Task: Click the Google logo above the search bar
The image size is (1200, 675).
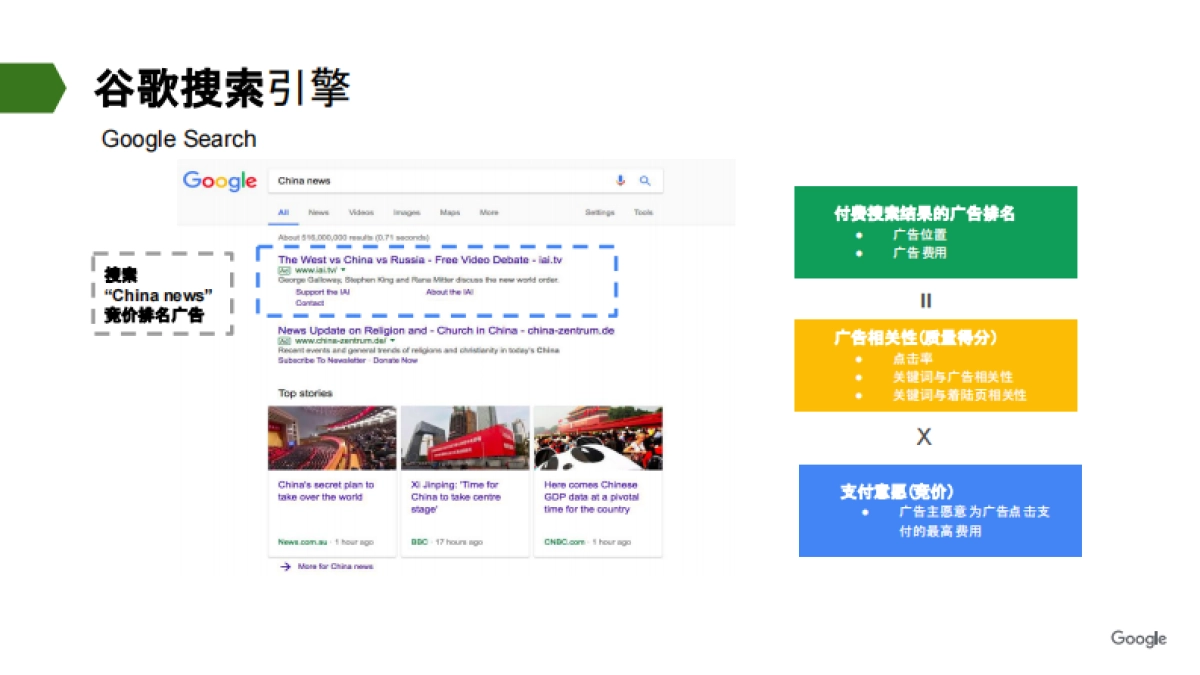Action: pos(219,181)
